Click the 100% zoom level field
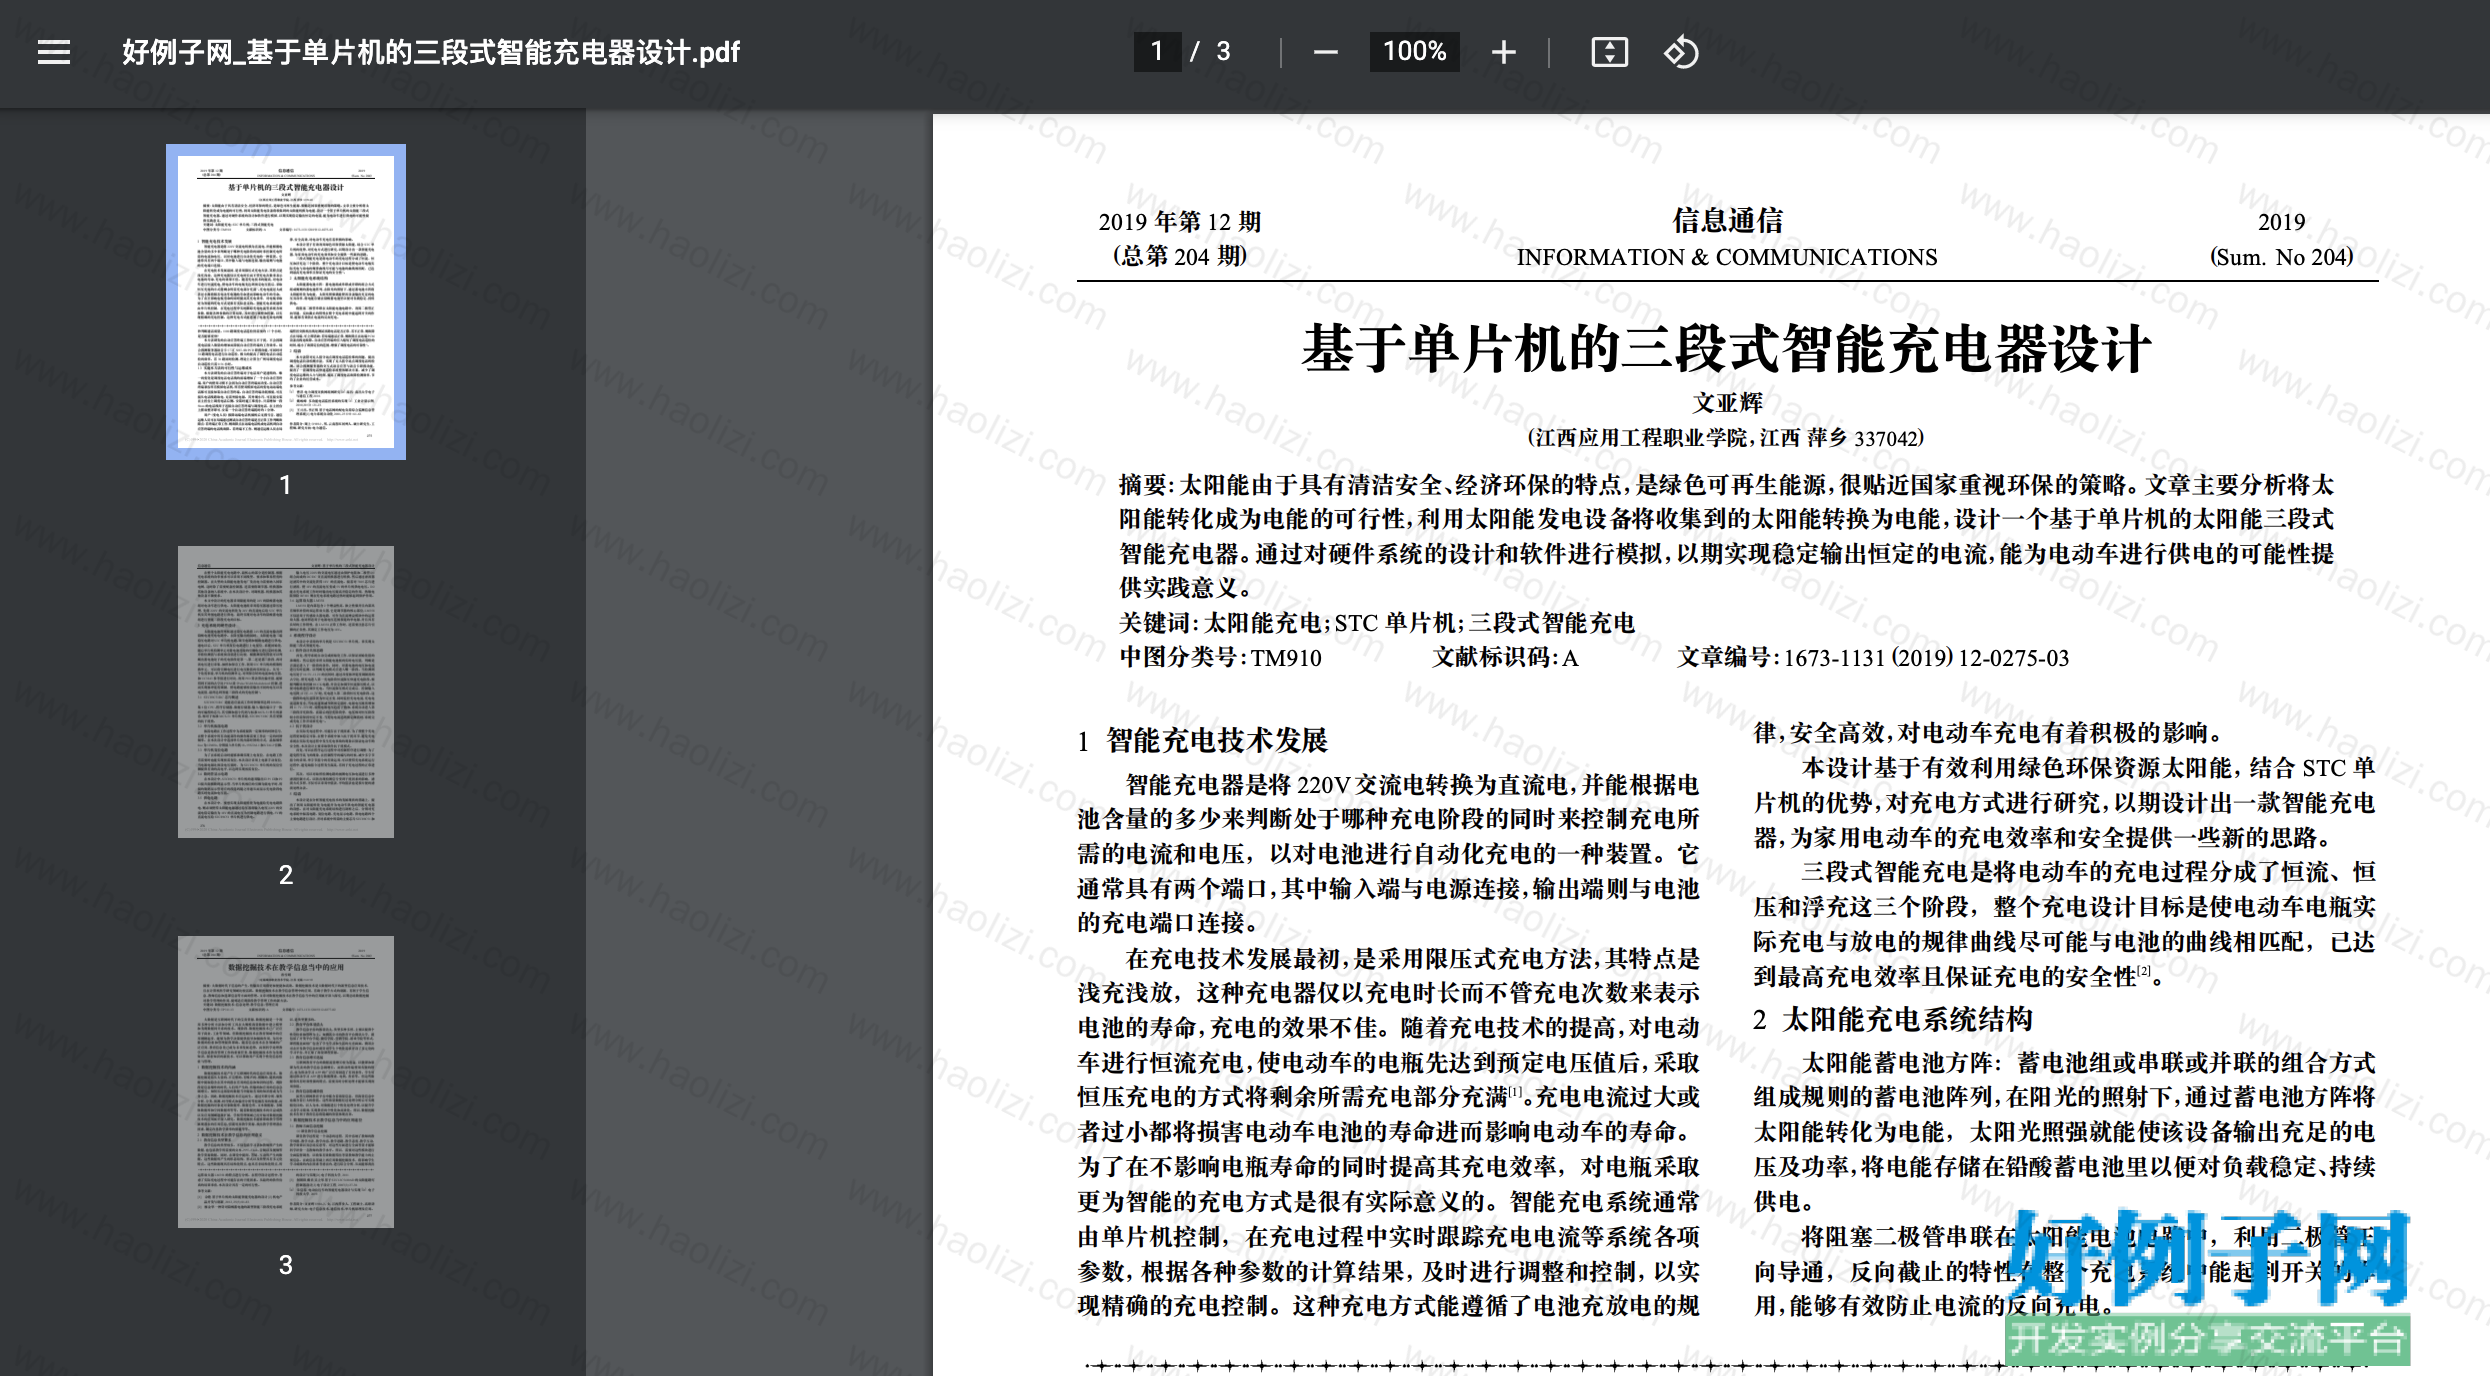This screenshot has width=2490, height=1376. pos(1414,51)
